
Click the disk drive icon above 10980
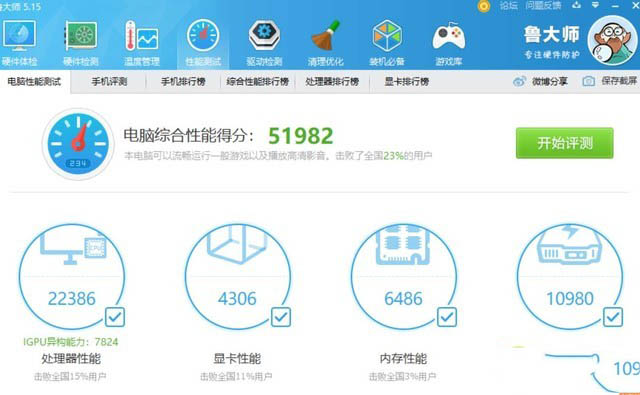(569, 244)
